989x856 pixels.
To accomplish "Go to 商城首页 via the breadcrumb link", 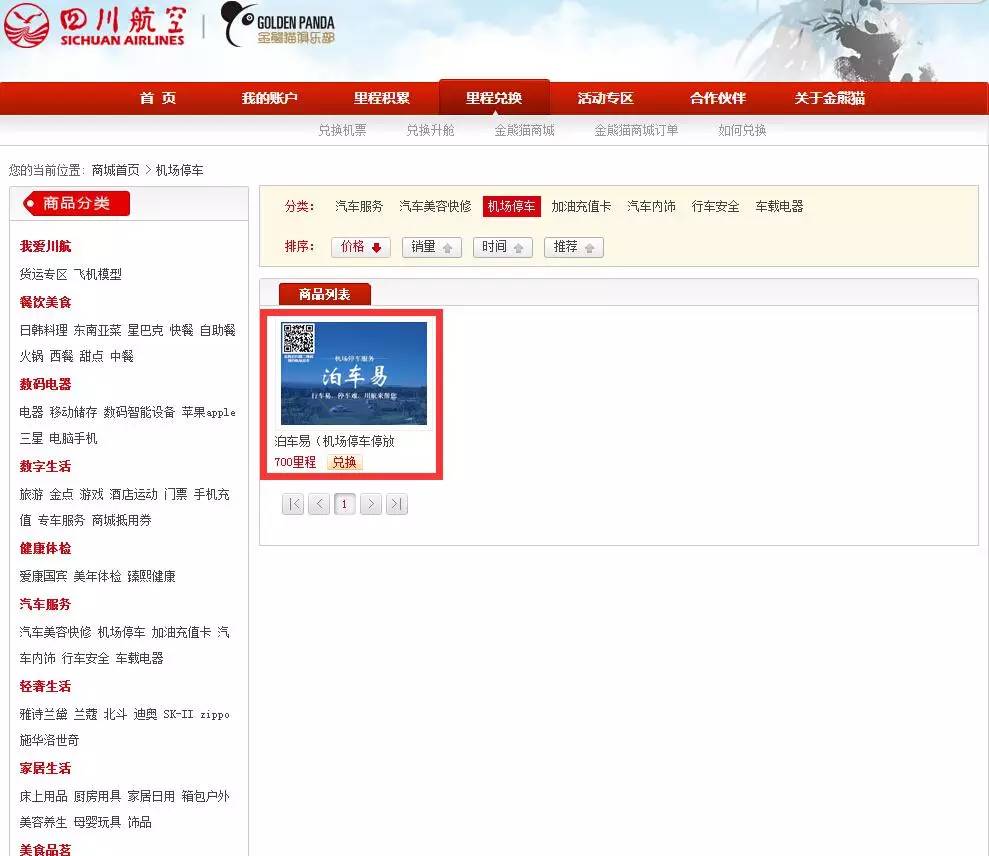I will coord(113,170).
